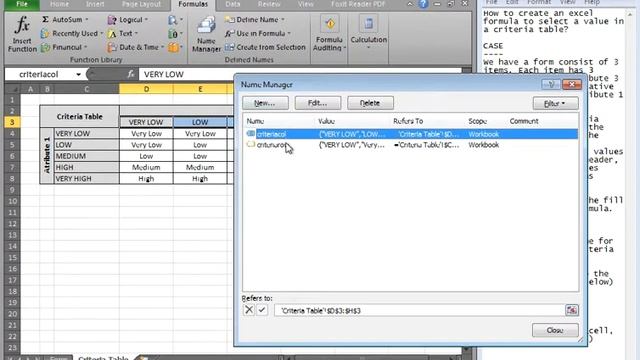Minimize the ribbon with caret icon
The image size is (640, 360).
(x=410, y=4)
